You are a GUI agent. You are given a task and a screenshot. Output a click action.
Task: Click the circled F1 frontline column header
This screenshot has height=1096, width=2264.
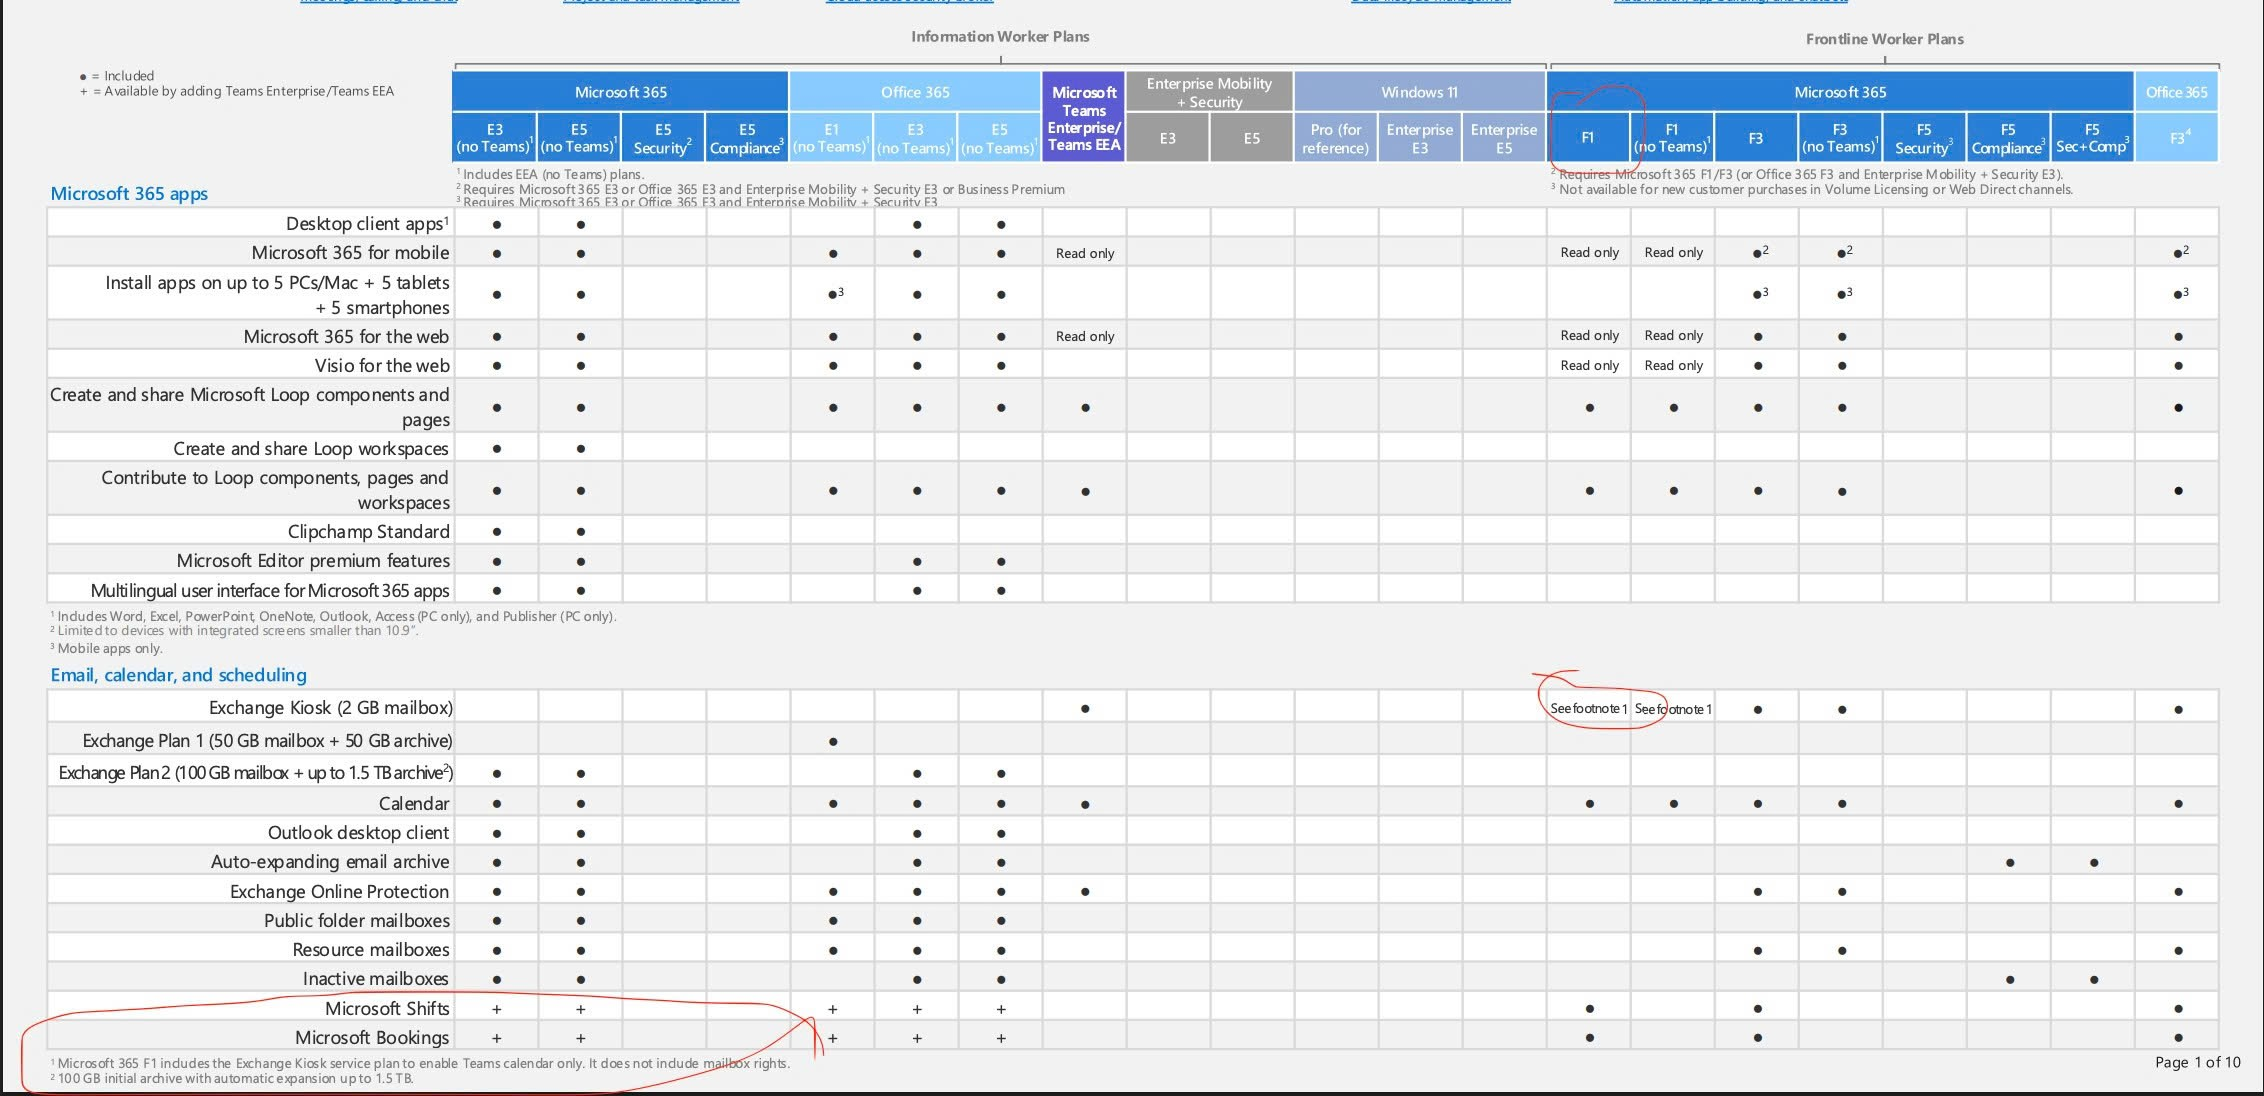pyautogui.click(x=1587, y=138)
